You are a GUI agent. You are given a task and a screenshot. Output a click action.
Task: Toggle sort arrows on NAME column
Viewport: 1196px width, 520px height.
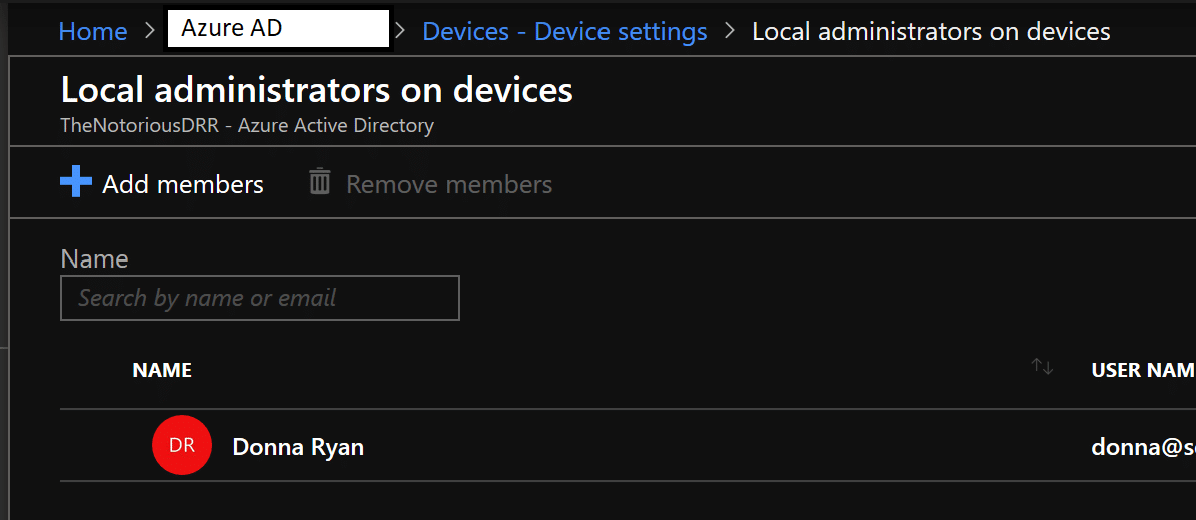(x=1042, y=368)
